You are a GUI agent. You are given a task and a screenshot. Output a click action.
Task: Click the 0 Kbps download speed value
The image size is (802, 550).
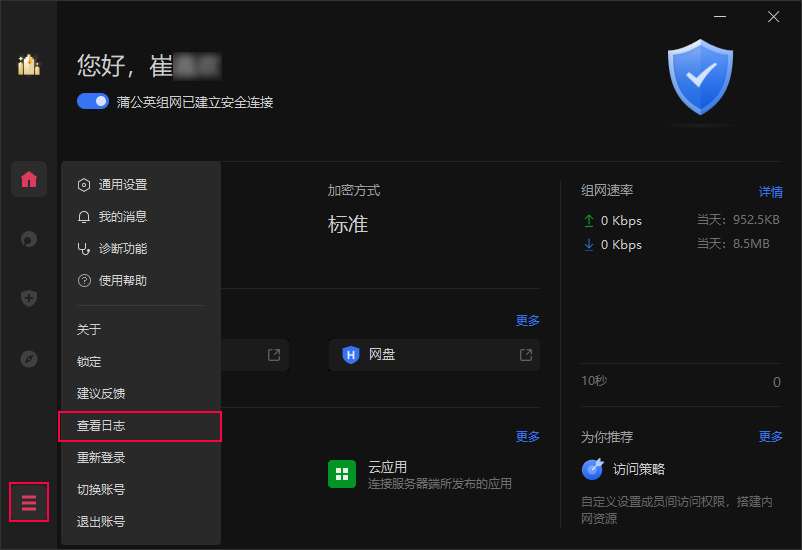pyautogui.click(x=621, y=245)
